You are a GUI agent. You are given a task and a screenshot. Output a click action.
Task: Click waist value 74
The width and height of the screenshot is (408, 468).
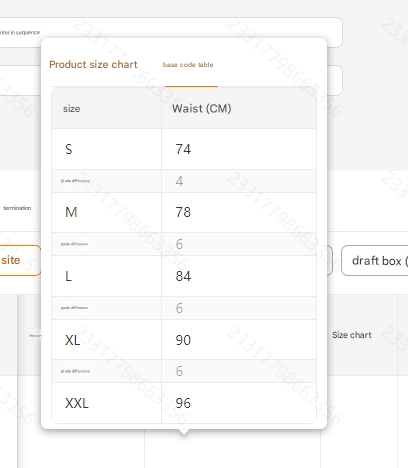pyautogui.click(x=183, y=149)
